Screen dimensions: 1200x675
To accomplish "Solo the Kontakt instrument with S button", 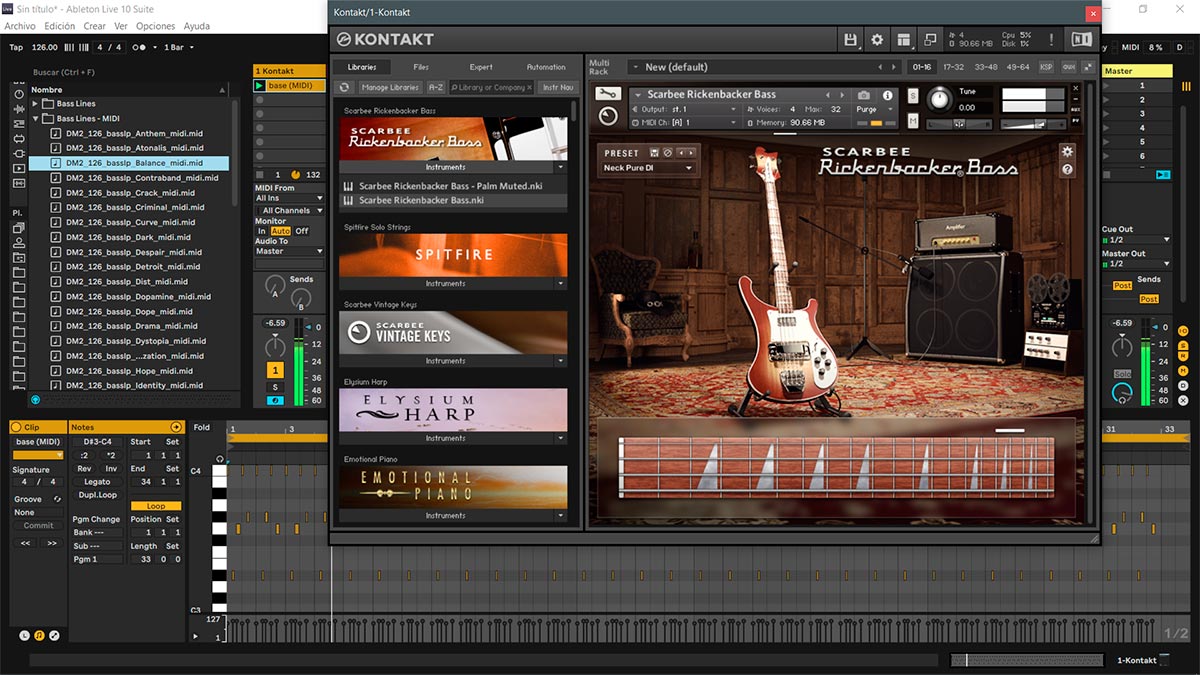I will point(913,96).
